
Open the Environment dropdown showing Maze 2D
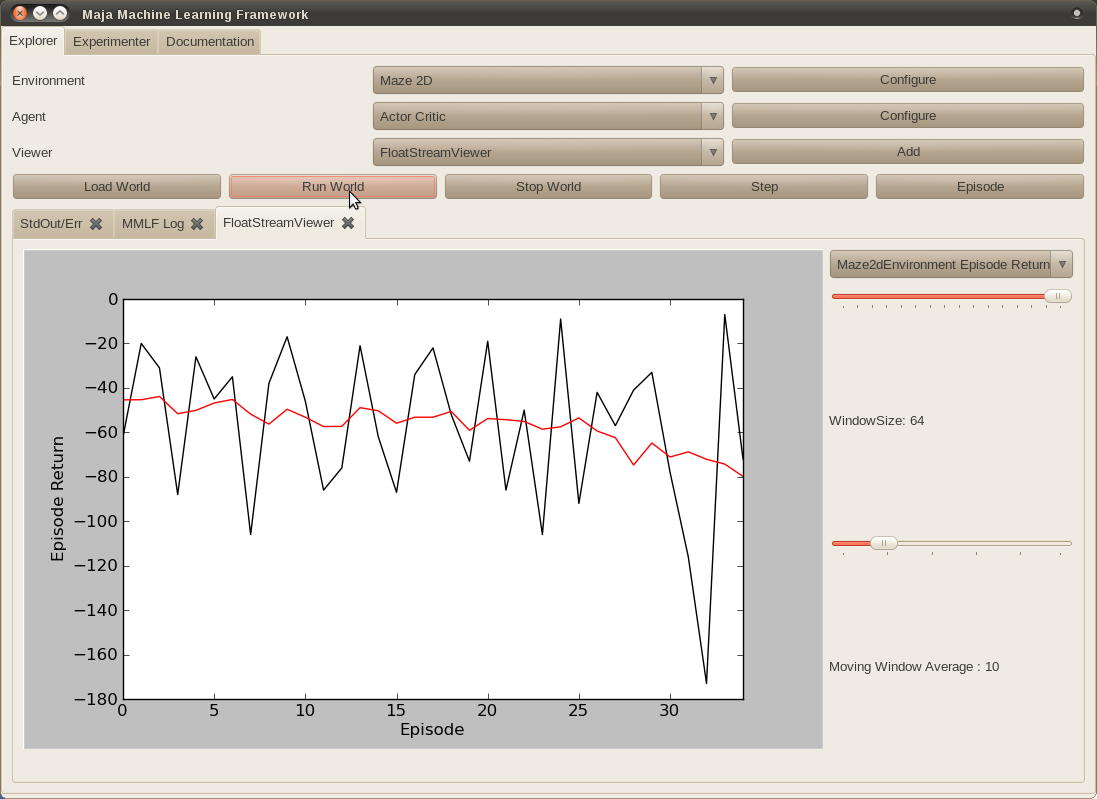548,80
